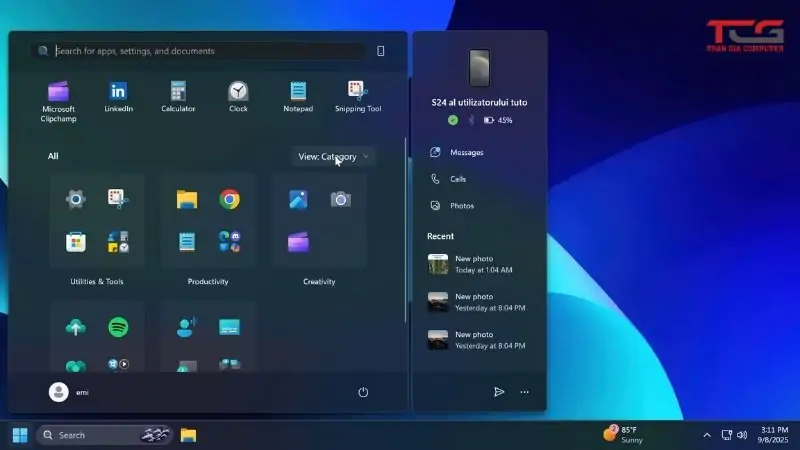800x450 pixels.
Task: Click the phone companion icon beside search
Action: [x=381, y=51]
